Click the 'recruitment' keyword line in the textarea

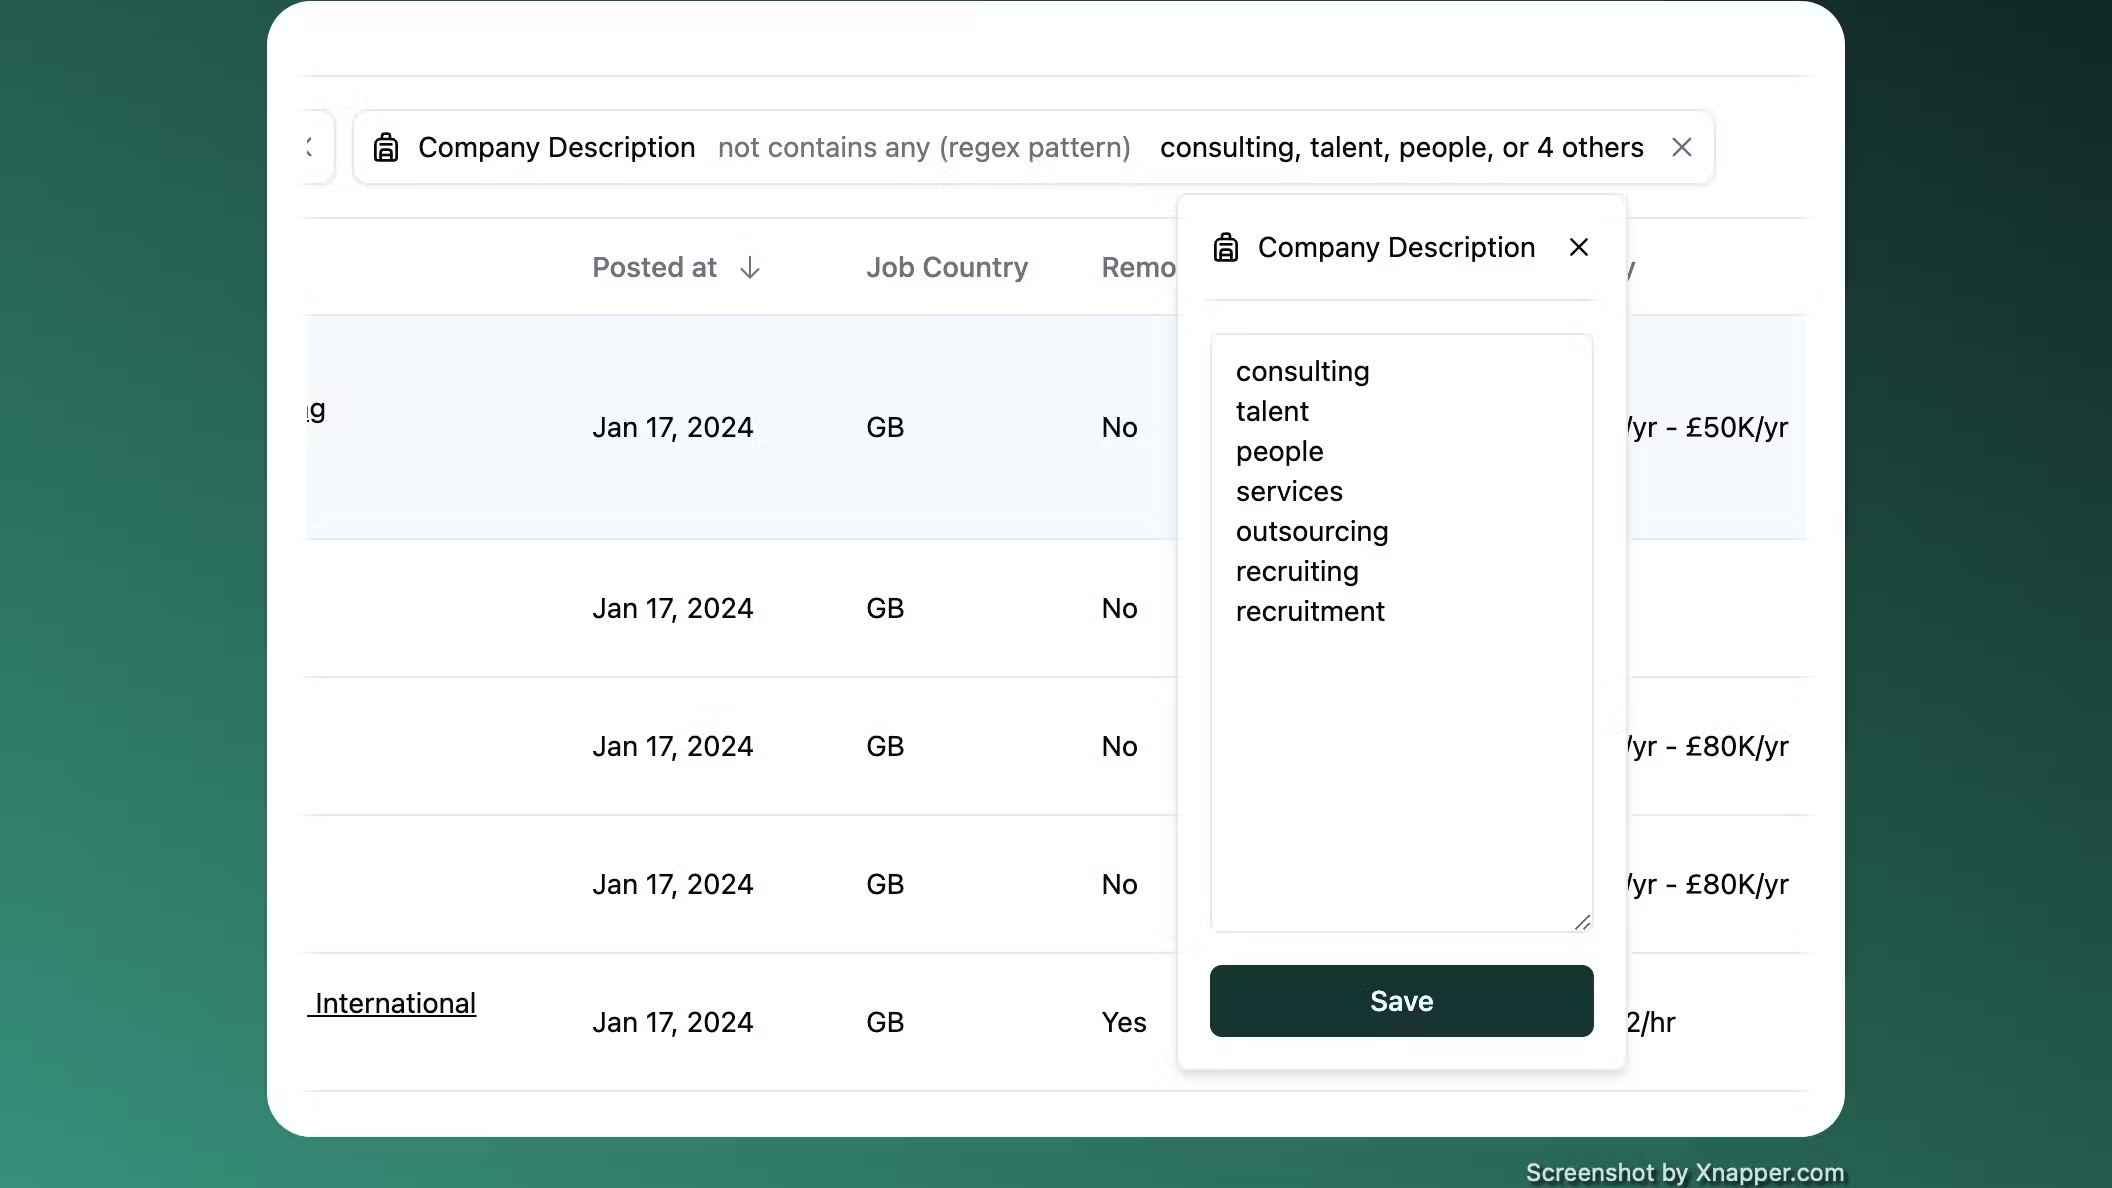coord(1309,611)
